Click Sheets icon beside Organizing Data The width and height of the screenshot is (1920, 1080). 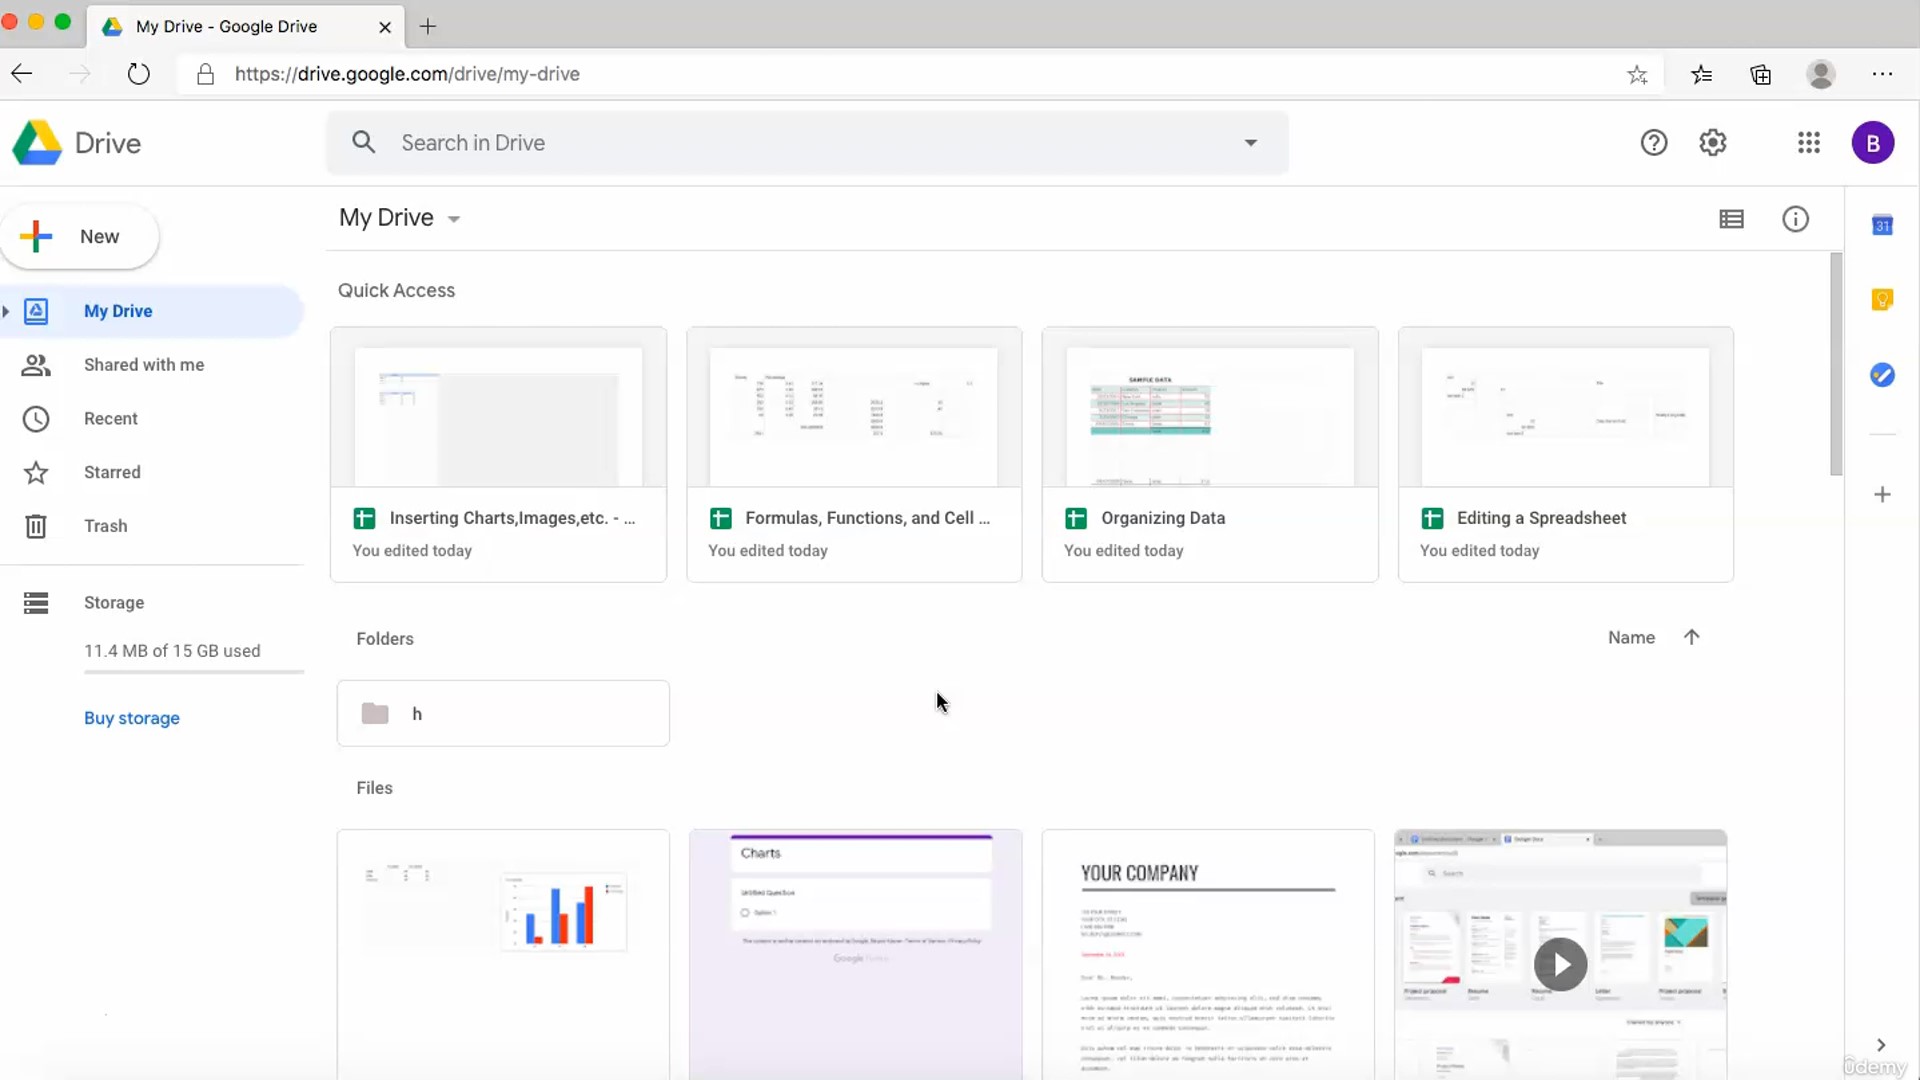(x=1076, y=518)
